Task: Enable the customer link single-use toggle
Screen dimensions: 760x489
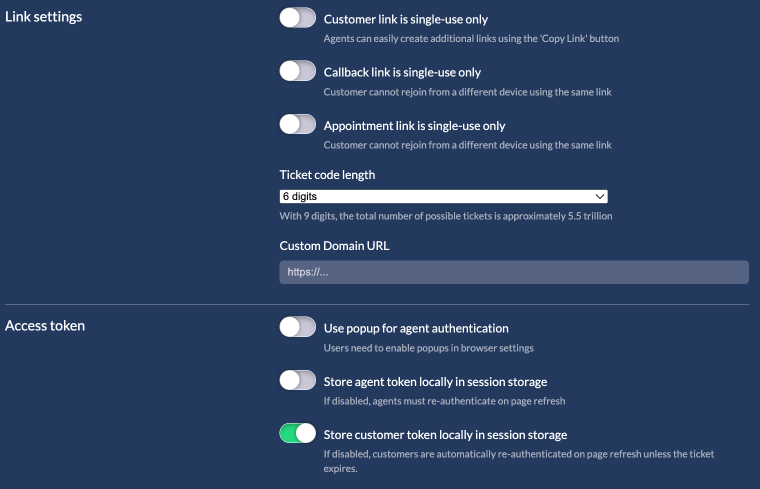Action: pyautogui.click(x=297, y=18)
